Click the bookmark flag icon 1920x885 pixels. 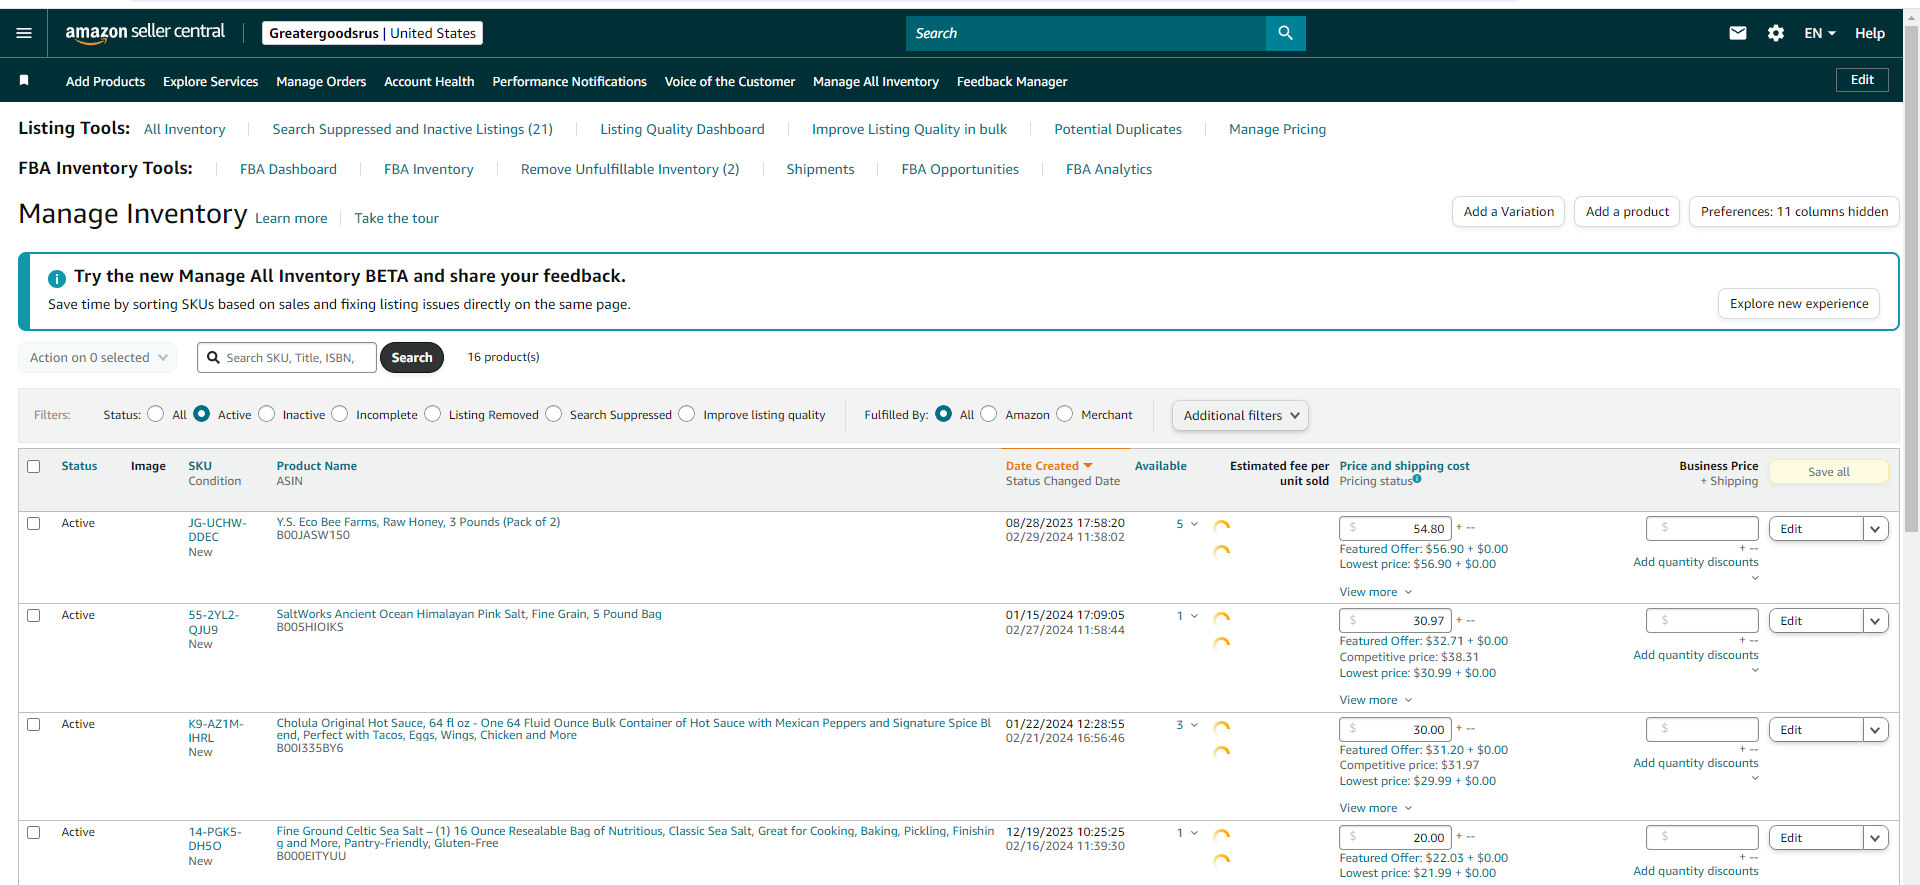24,80
